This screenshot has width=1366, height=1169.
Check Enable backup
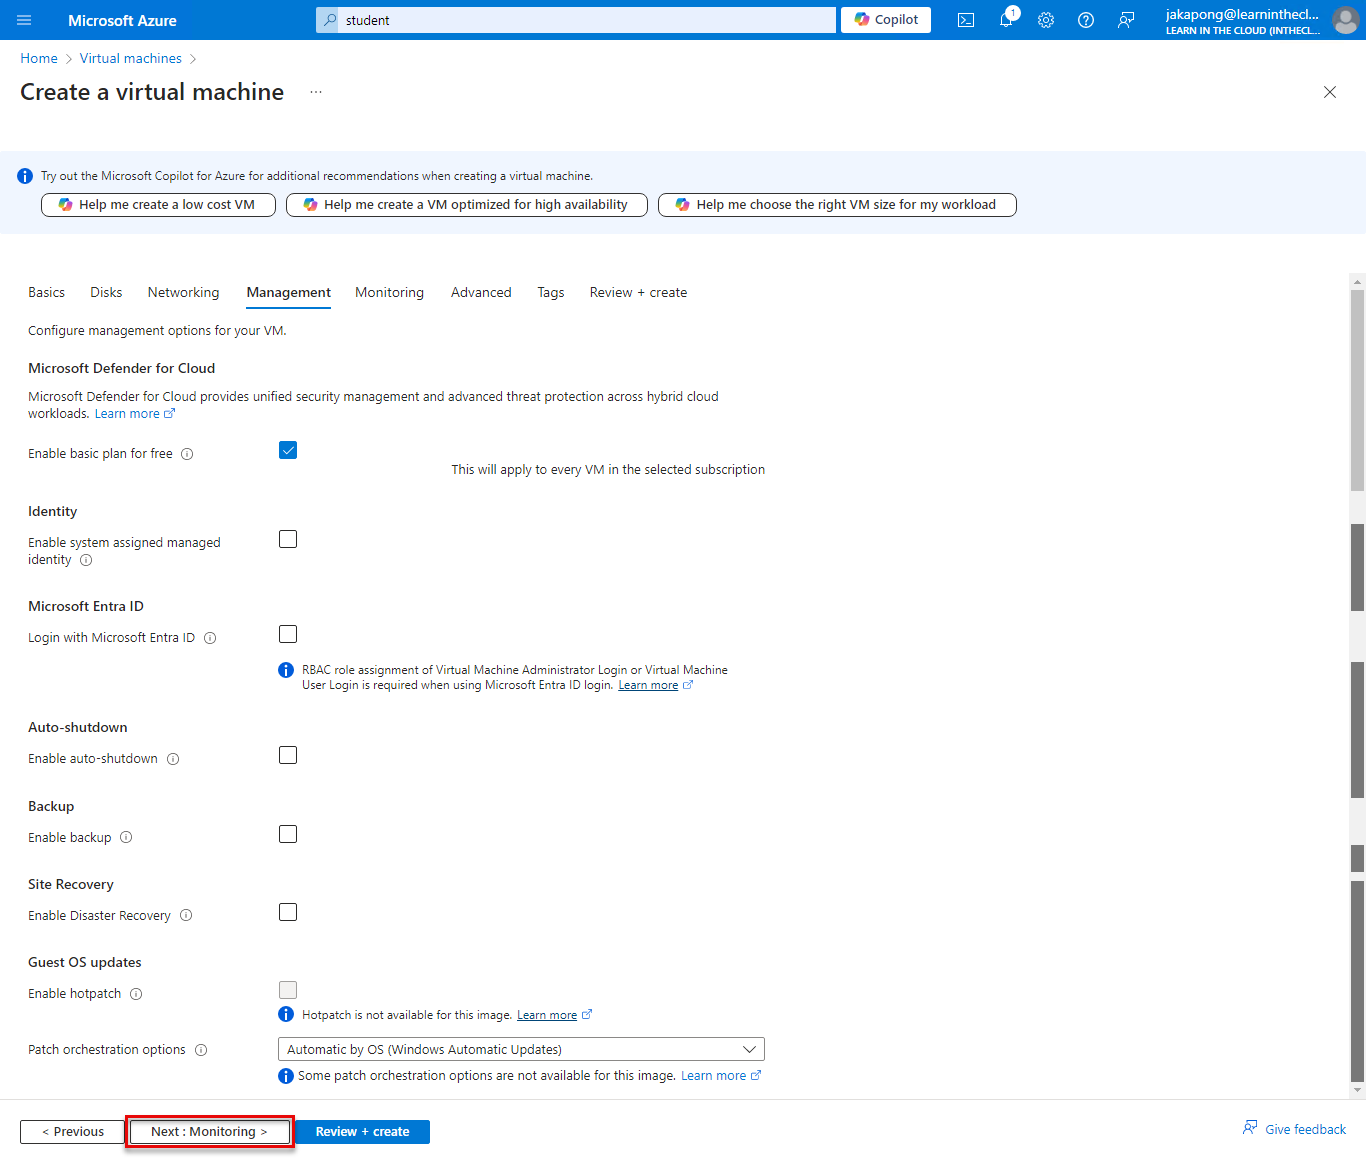tap(288, 834)
